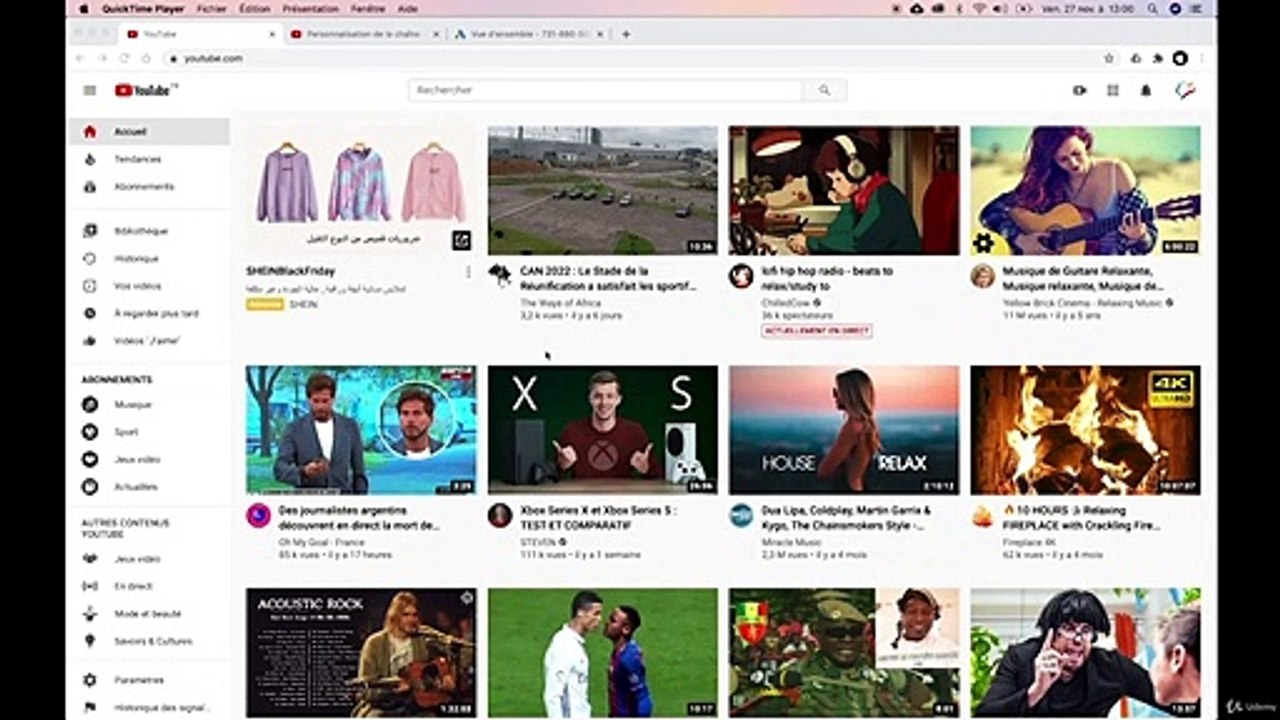Open the Fenêtre menu
The image size is (1280, 720).
click(369, 8)
